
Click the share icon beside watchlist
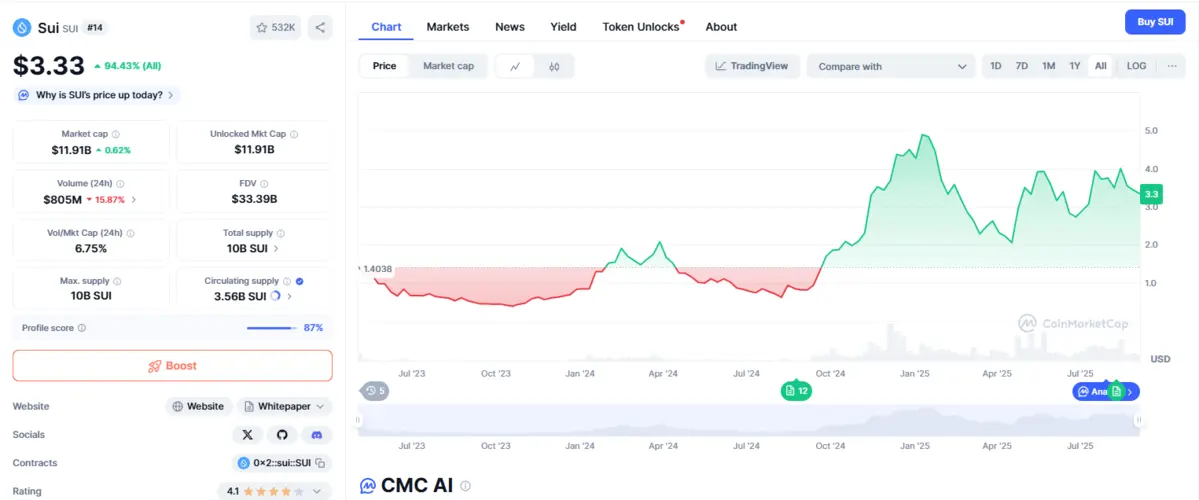pos(320,27)
